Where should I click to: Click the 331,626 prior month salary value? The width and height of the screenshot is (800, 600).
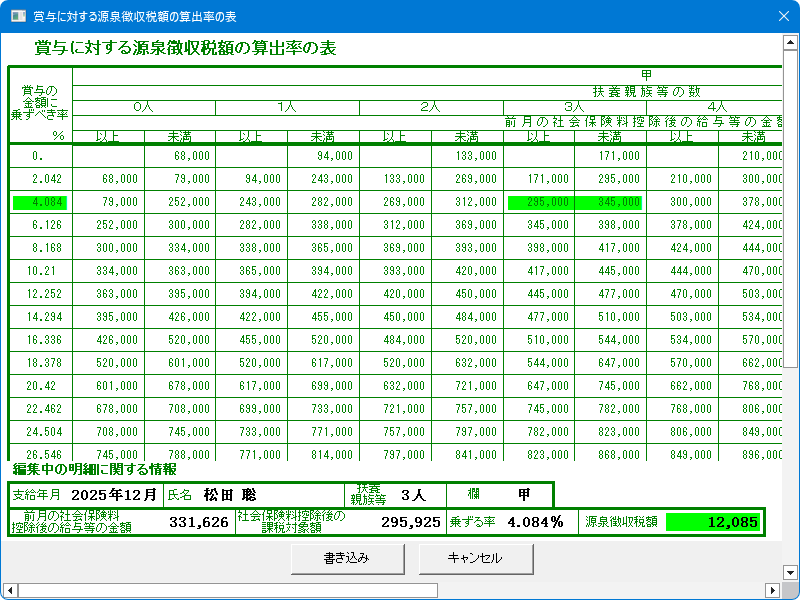pyautogui.click(x=198, y=522)
